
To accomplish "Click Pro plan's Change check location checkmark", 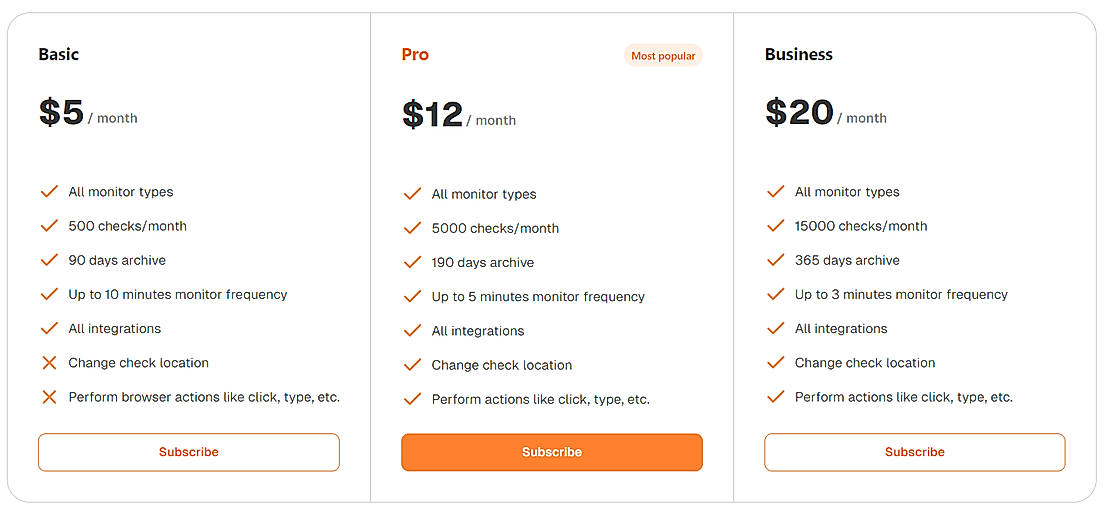I will [412, 365].
